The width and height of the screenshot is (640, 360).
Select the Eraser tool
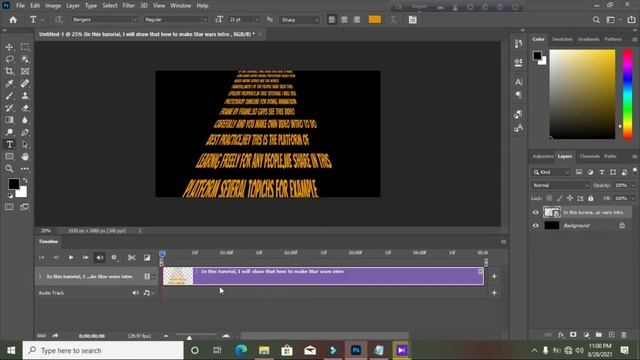pyautogui.click(x=25, y=108)
